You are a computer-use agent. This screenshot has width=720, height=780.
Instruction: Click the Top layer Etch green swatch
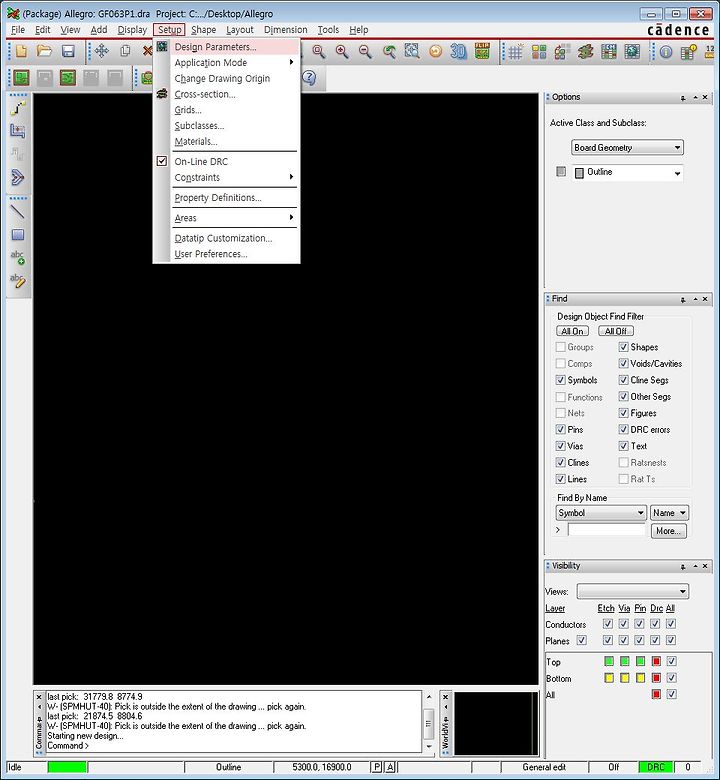[609, 661]
